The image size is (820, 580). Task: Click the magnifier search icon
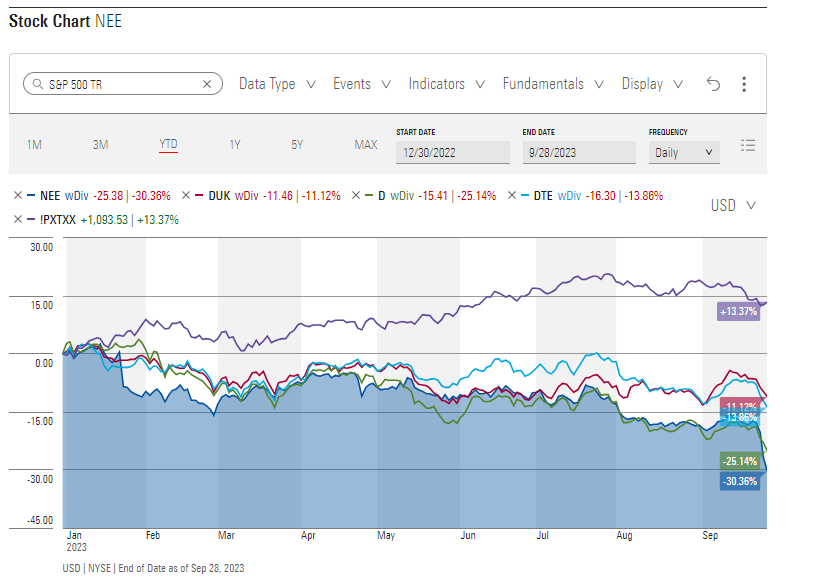(38, 84)
